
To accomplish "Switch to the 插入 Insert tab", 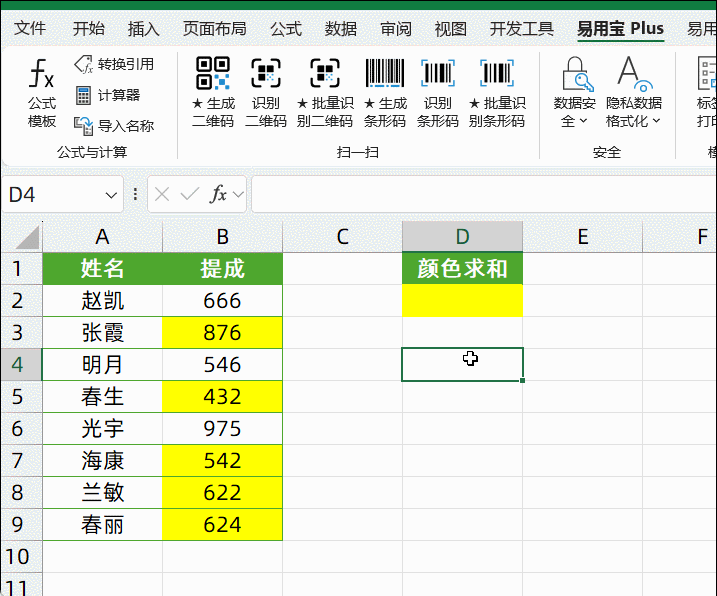I will click(x=144, y=28).
